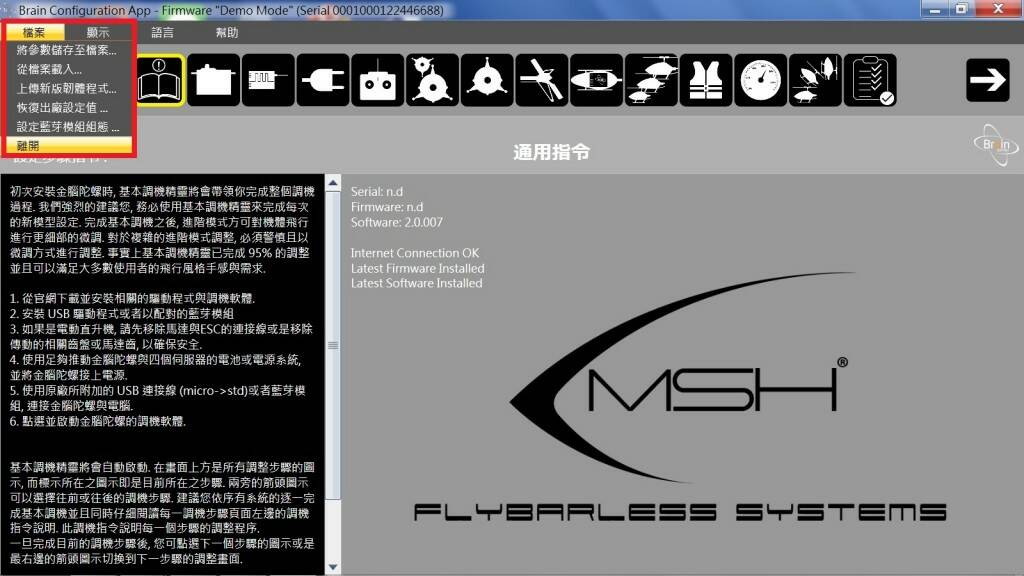Open the 幫助 menu
Viewport: 1024px width, 576px height.
pyautogui.click(x=227, y=32)
